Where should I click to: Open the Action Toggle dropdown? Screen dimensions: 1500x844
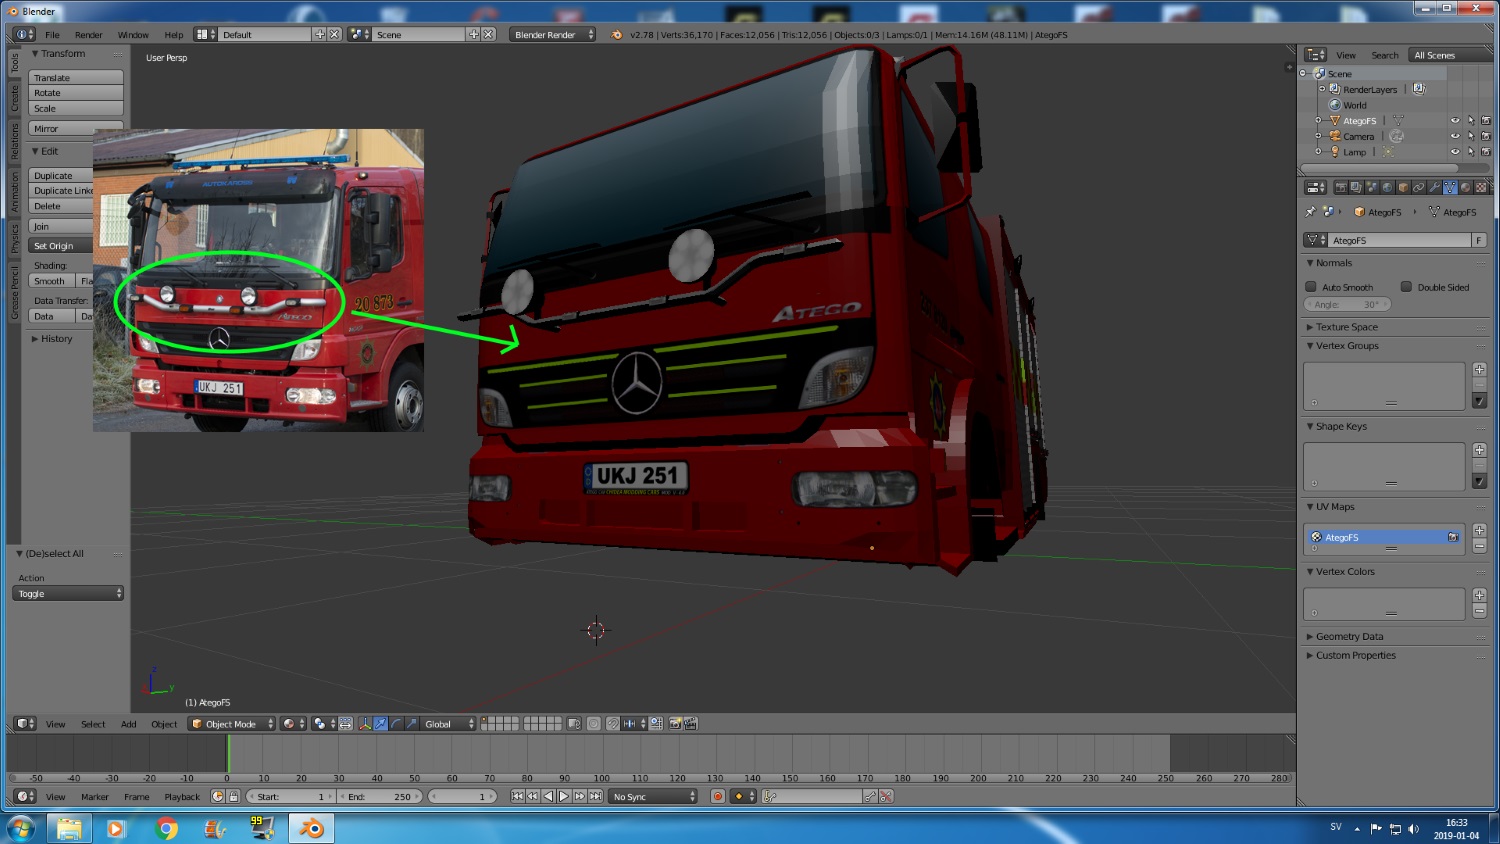(68, 594)
